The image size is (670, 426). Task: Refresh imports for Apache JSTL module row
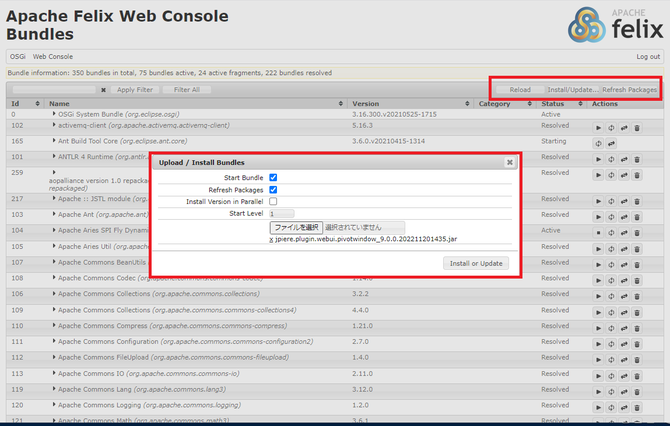(611, 201)
